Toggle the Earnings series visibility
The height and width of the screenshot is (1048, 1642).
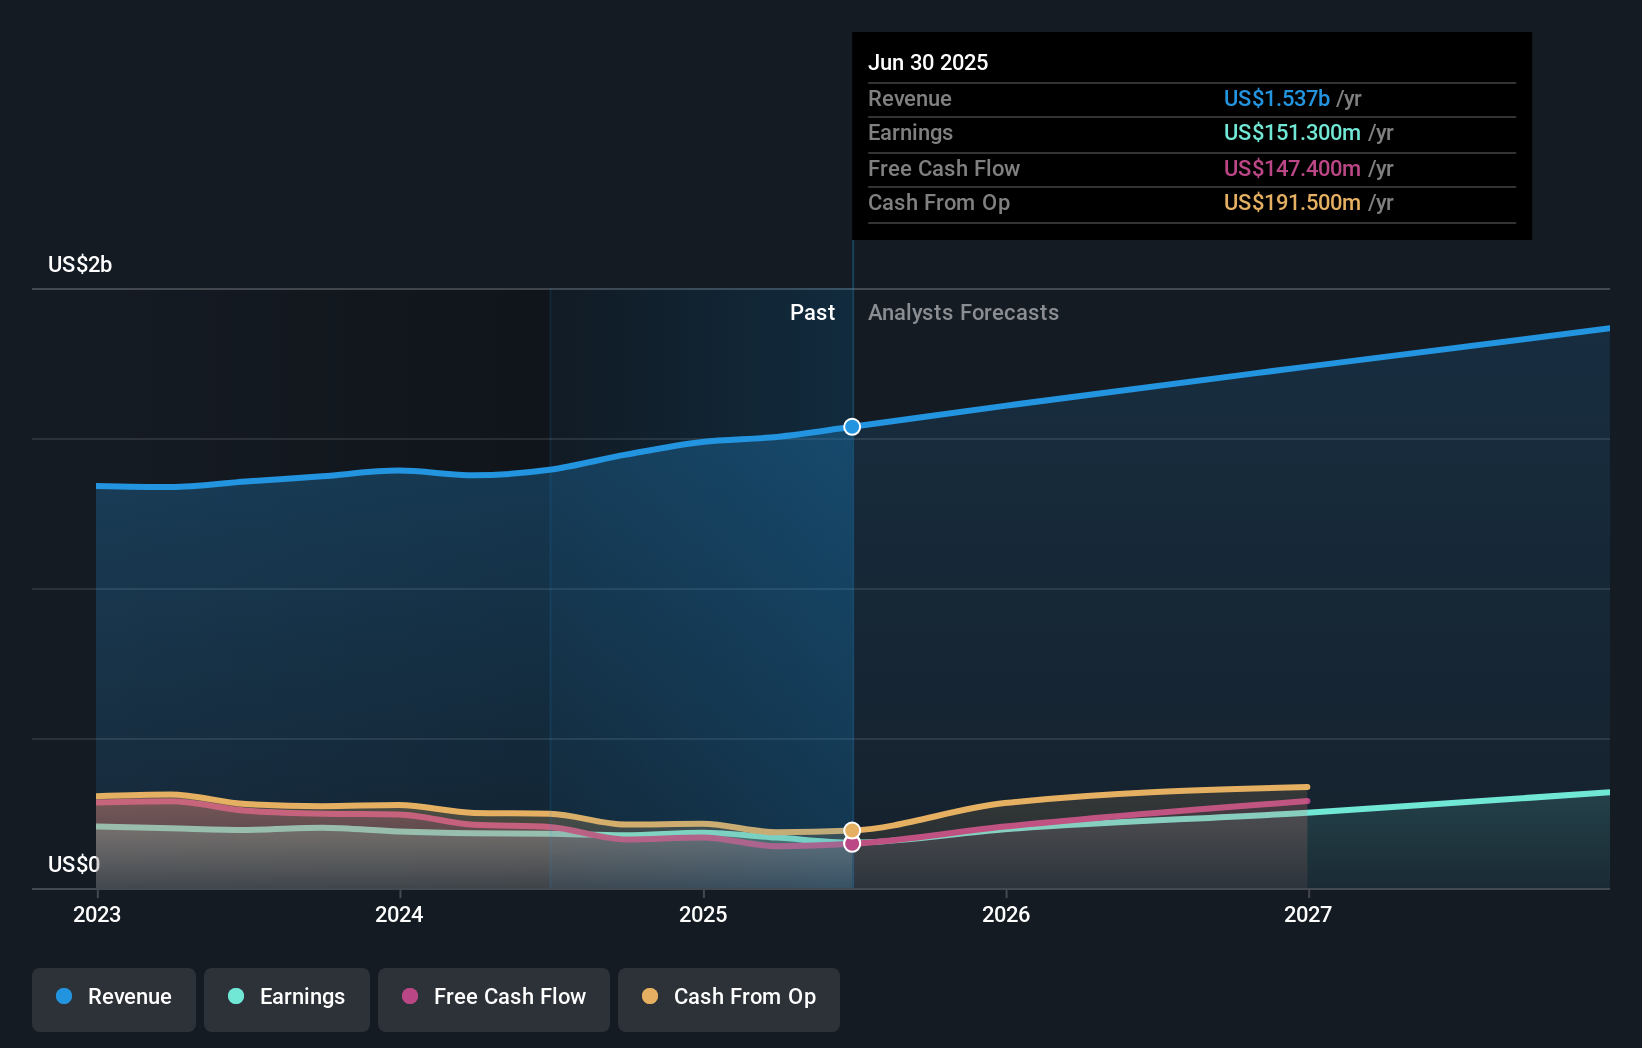click(x=287, y=997)
